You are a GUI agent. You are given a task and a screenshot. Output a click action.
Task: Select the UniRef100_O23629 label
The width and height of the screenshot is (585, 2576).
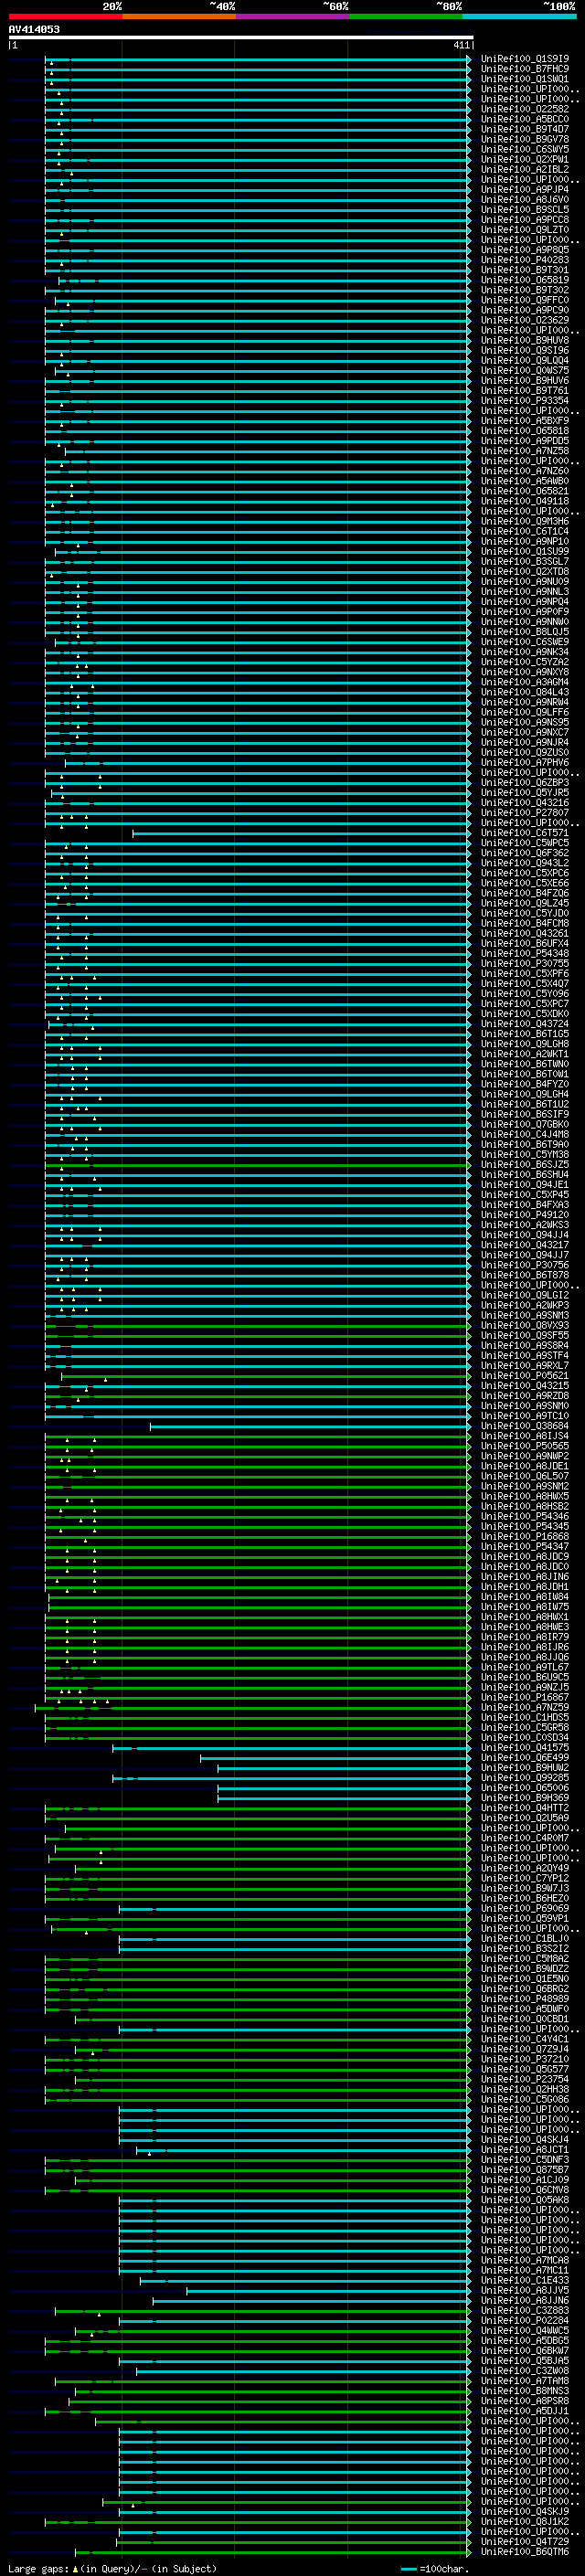click(x=525, y=320)
